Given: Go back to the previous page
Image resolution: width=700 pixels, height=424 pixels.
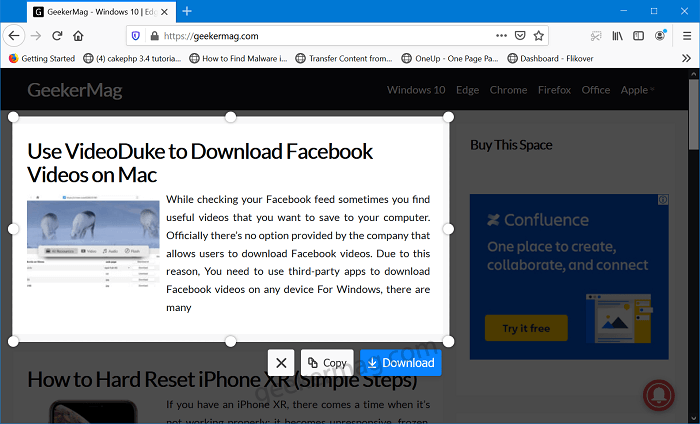Looking at the screenshot, I should pyautogui.click(x=14, y=36).
